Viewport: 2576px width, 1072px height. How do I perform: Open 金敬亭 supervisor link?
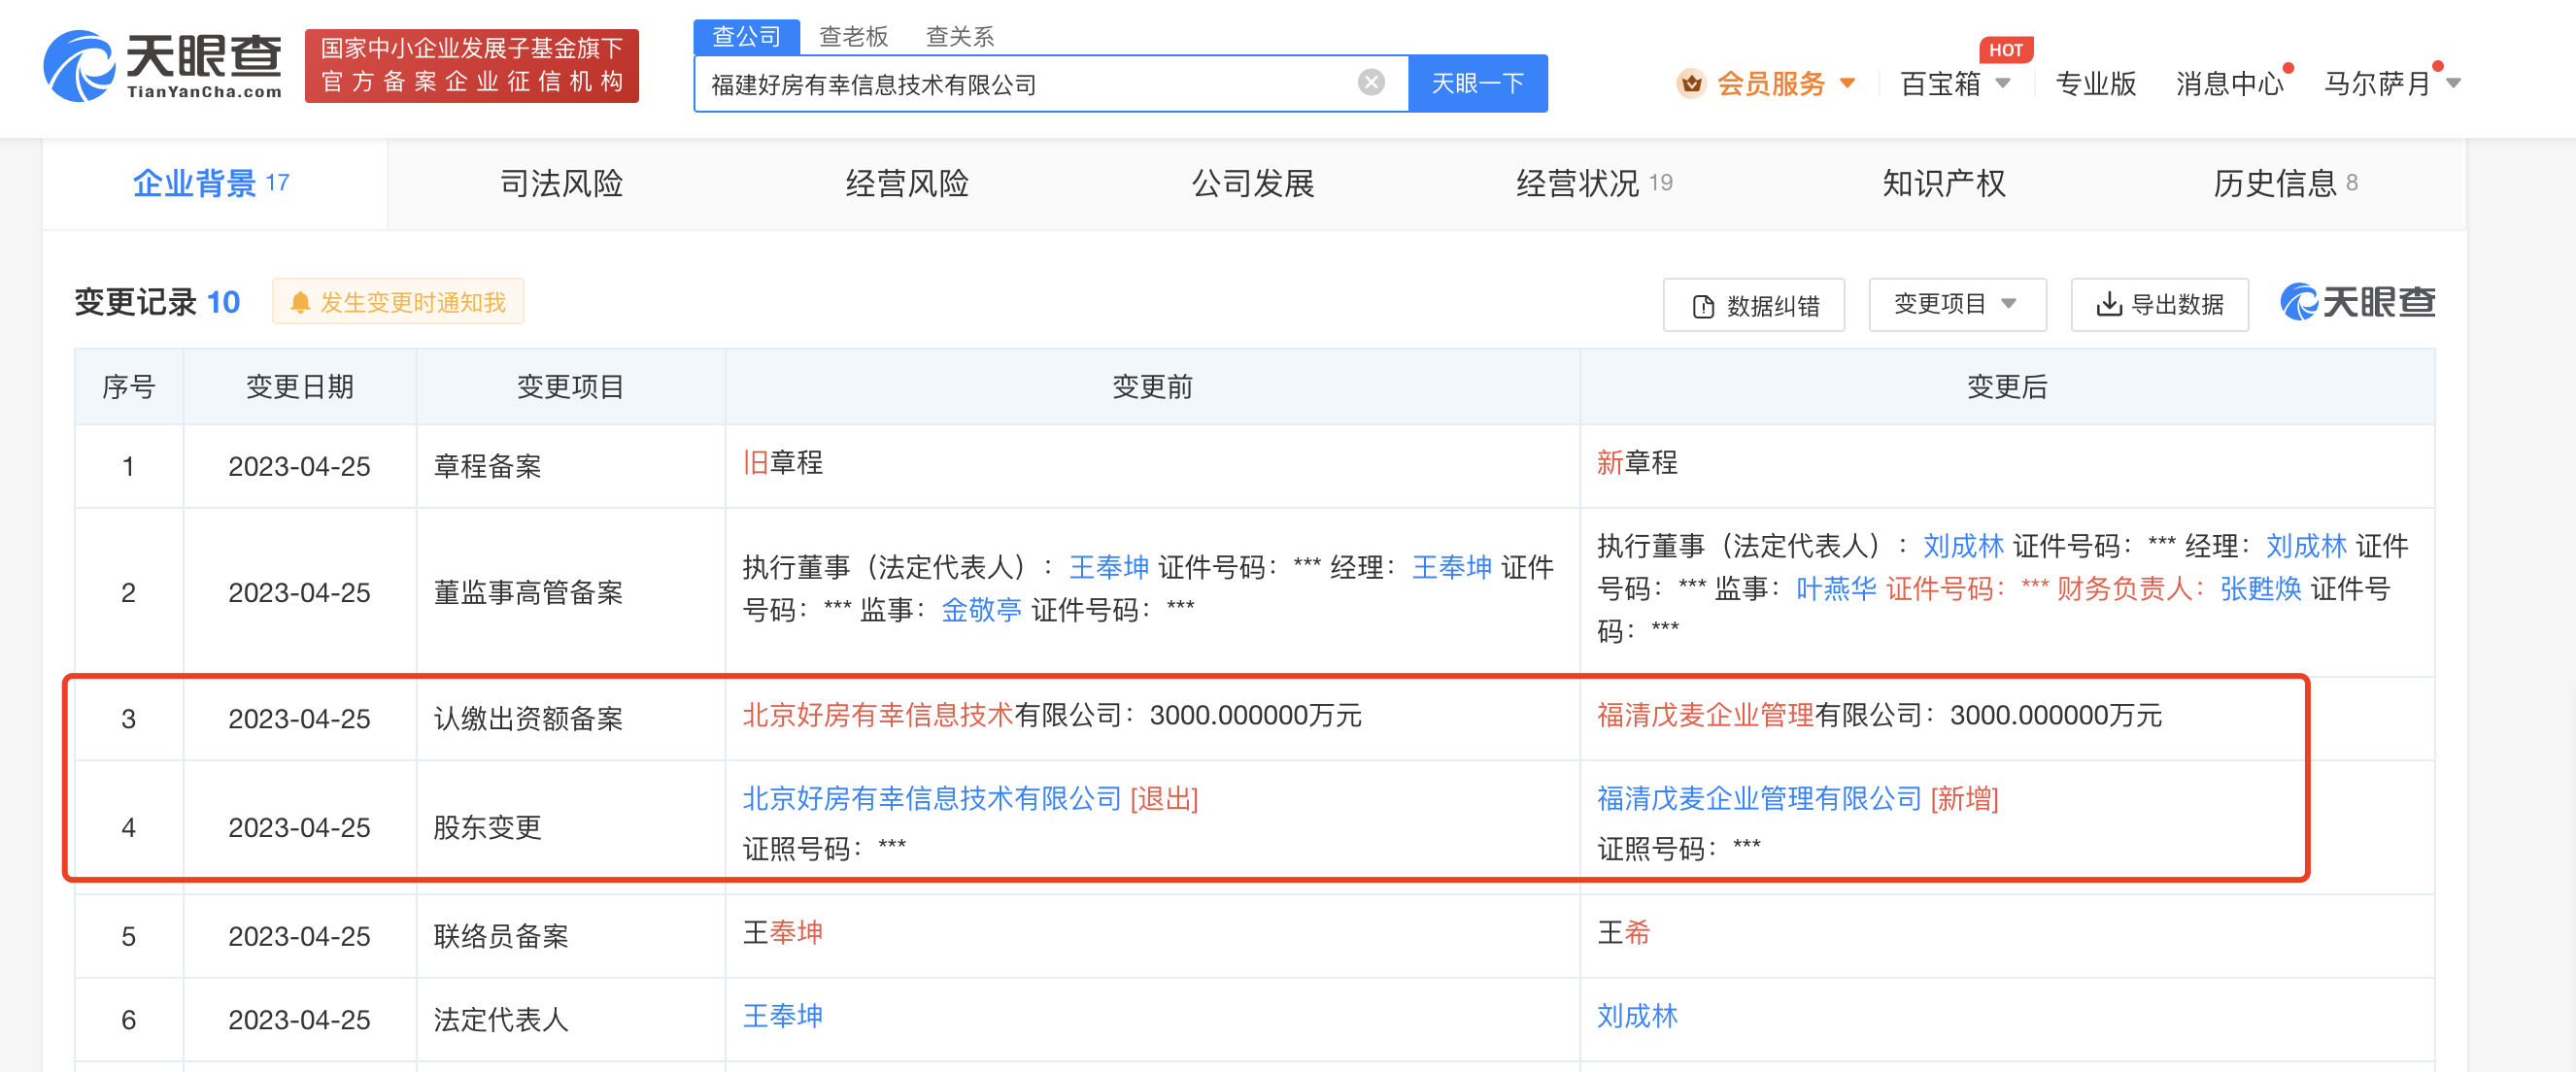[981, 610]
